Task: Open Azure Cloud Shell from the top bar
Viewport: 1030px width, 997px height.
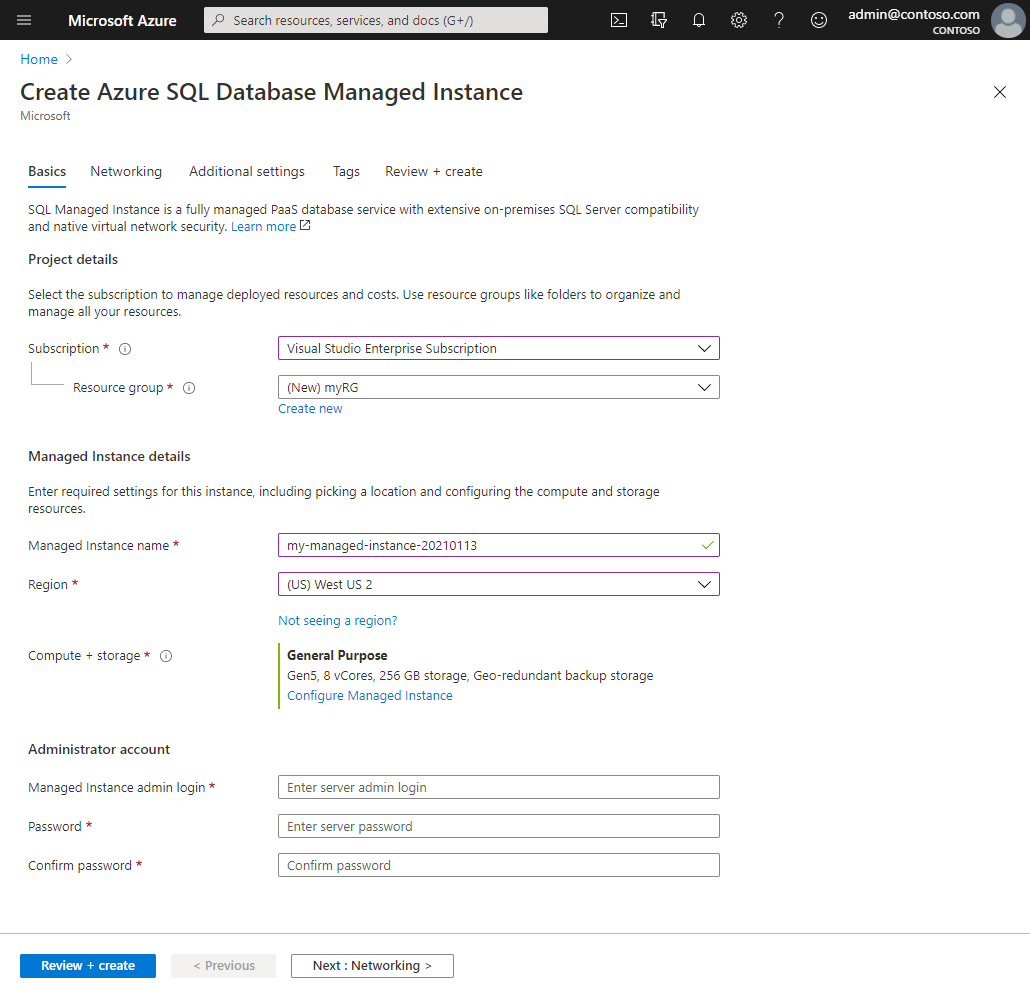Action: click(618, 20)
